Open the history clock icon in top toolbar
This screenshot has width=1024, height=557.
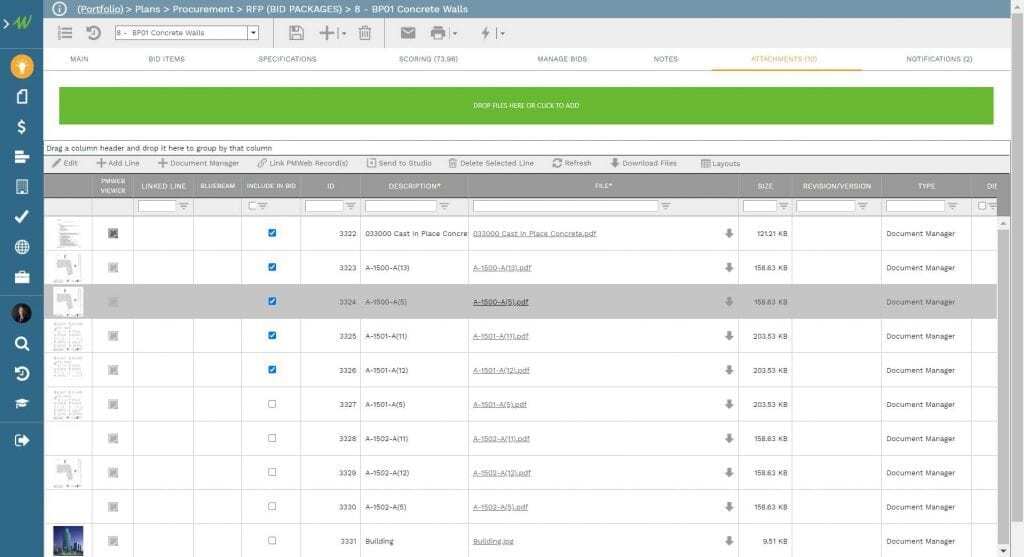(93, 33)
